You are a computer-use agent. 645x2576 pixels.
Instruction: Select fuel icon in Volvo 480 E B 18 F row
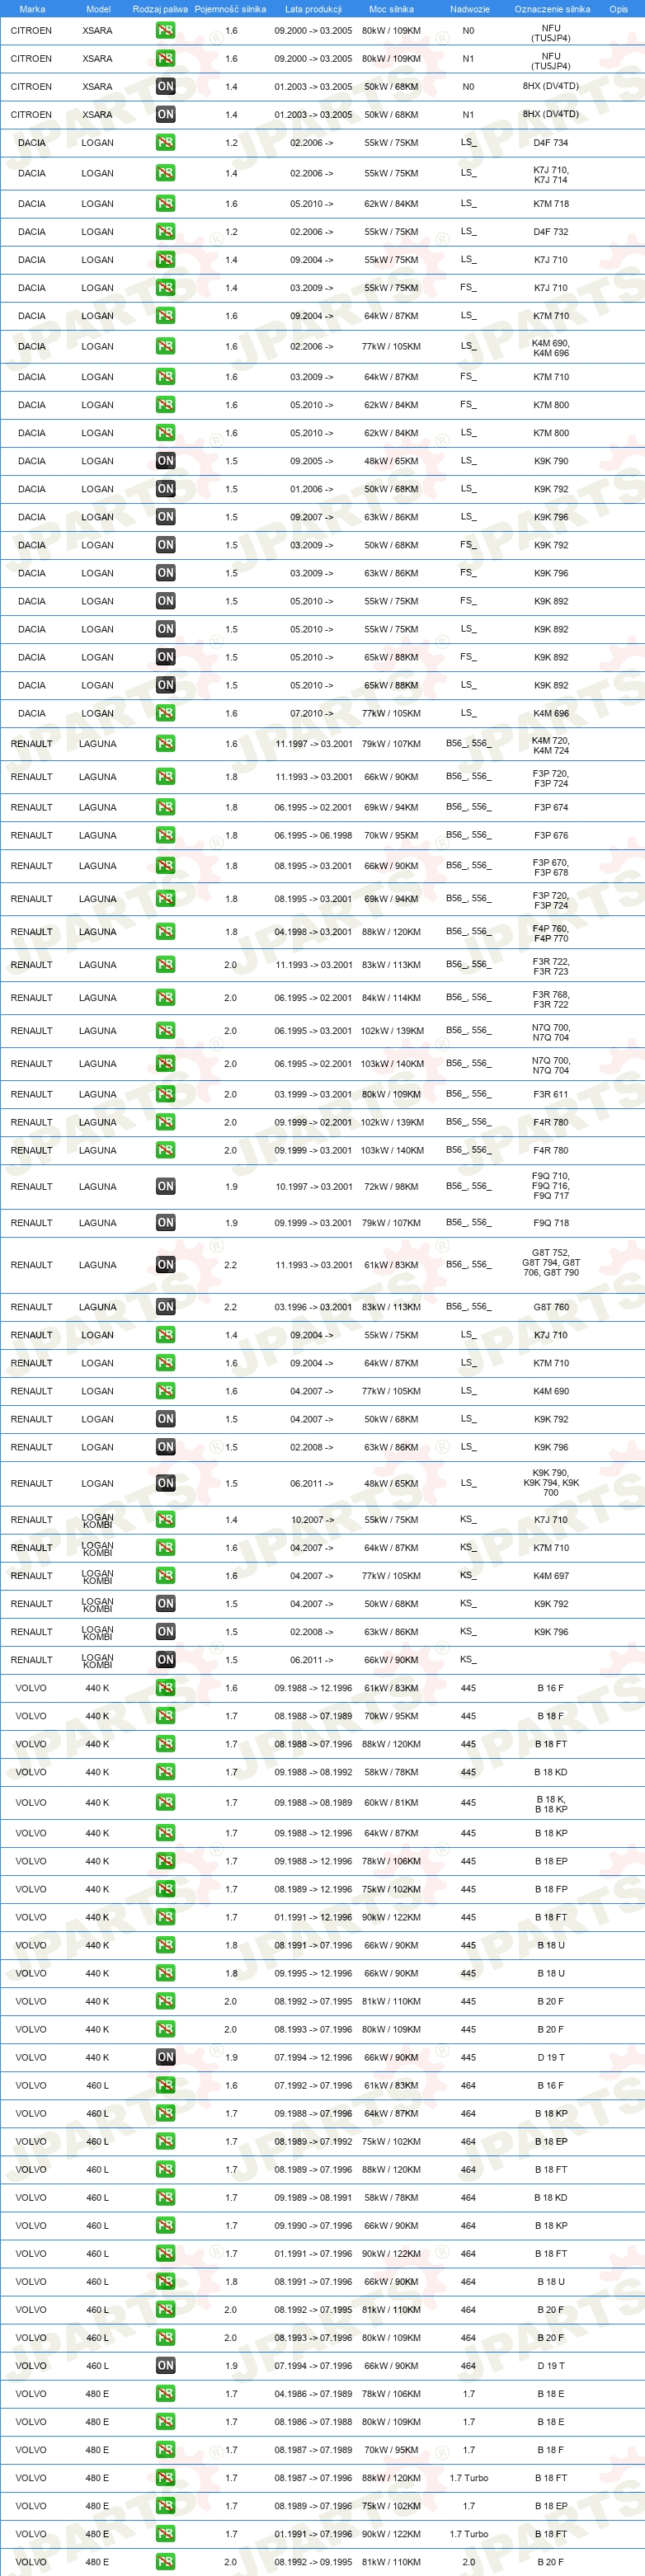tap(165, 2450)
